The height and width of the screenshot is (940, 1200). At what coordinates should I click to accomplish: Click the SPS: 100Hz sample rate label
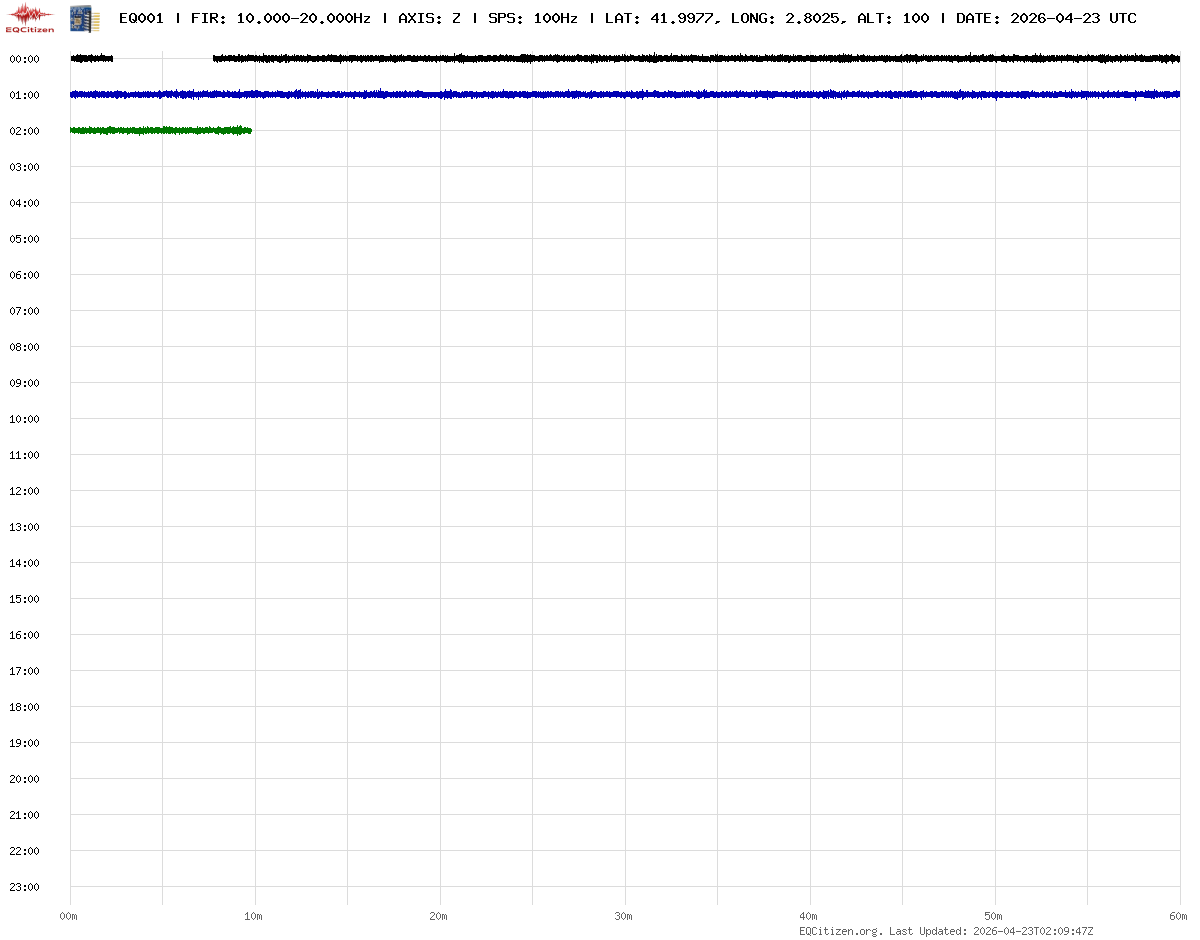[x=533, y=18]
